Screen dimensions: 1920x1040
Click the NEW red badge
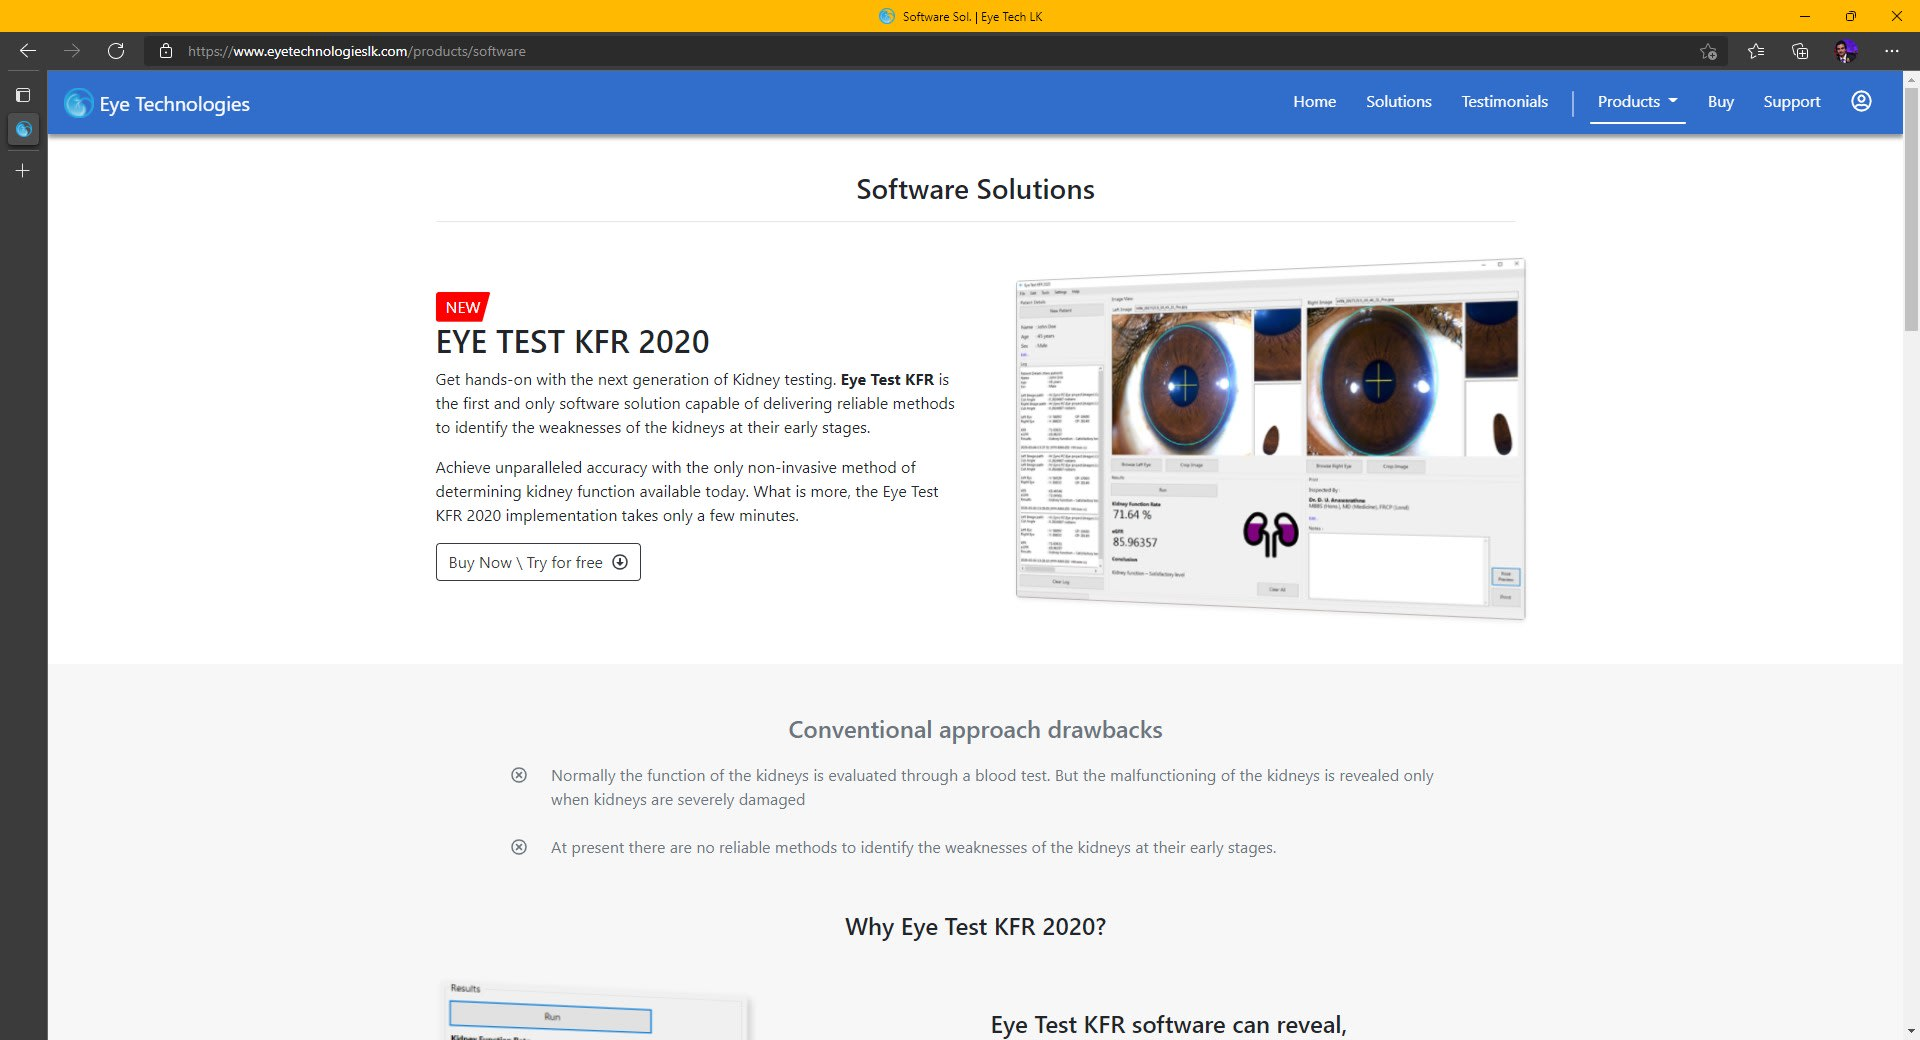[x=462, y=307]
